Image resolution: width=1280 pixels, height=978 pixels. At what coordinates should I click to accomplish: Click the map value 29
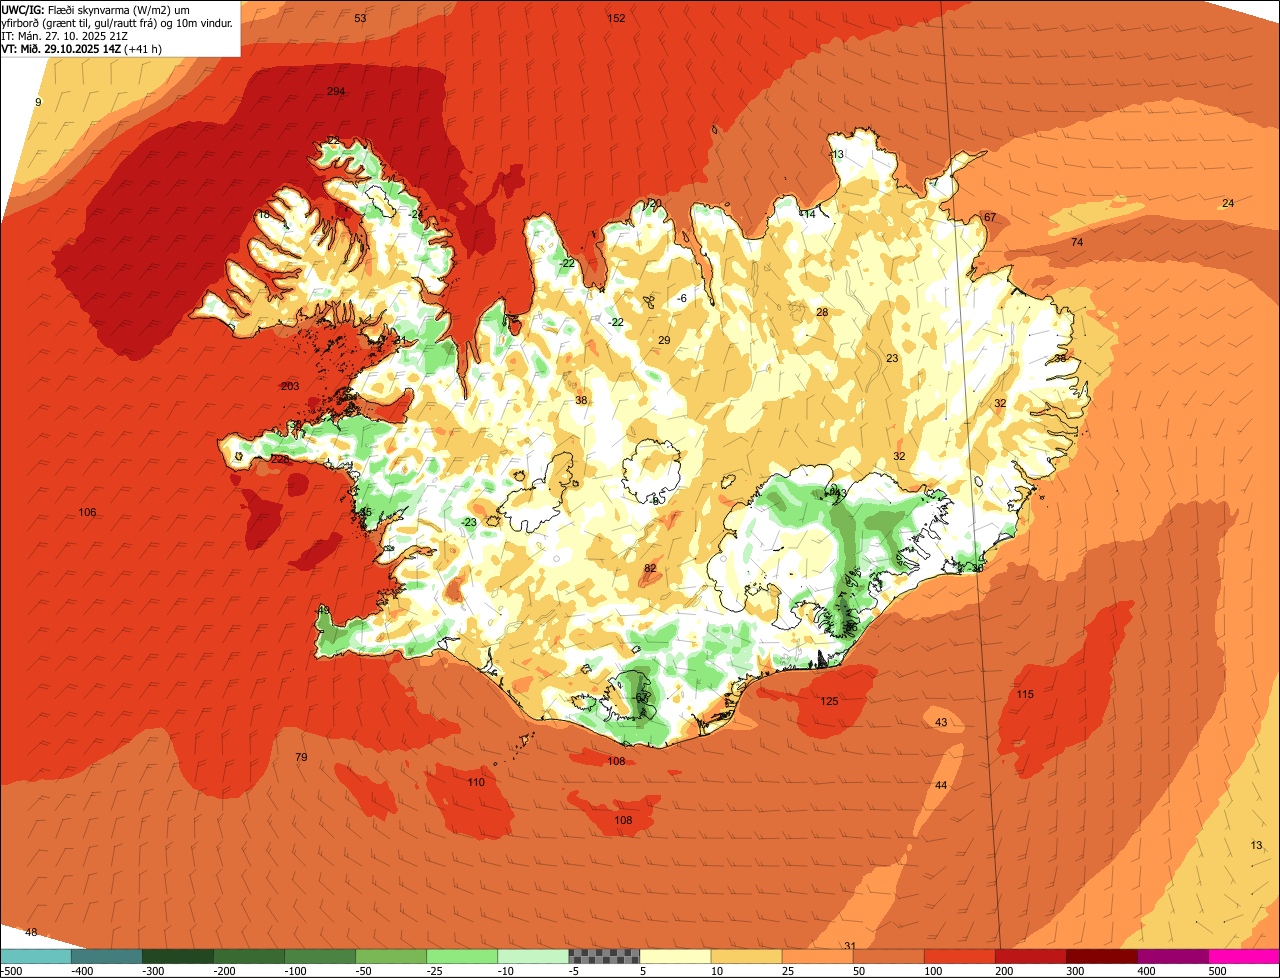click(x=664, y=340)
